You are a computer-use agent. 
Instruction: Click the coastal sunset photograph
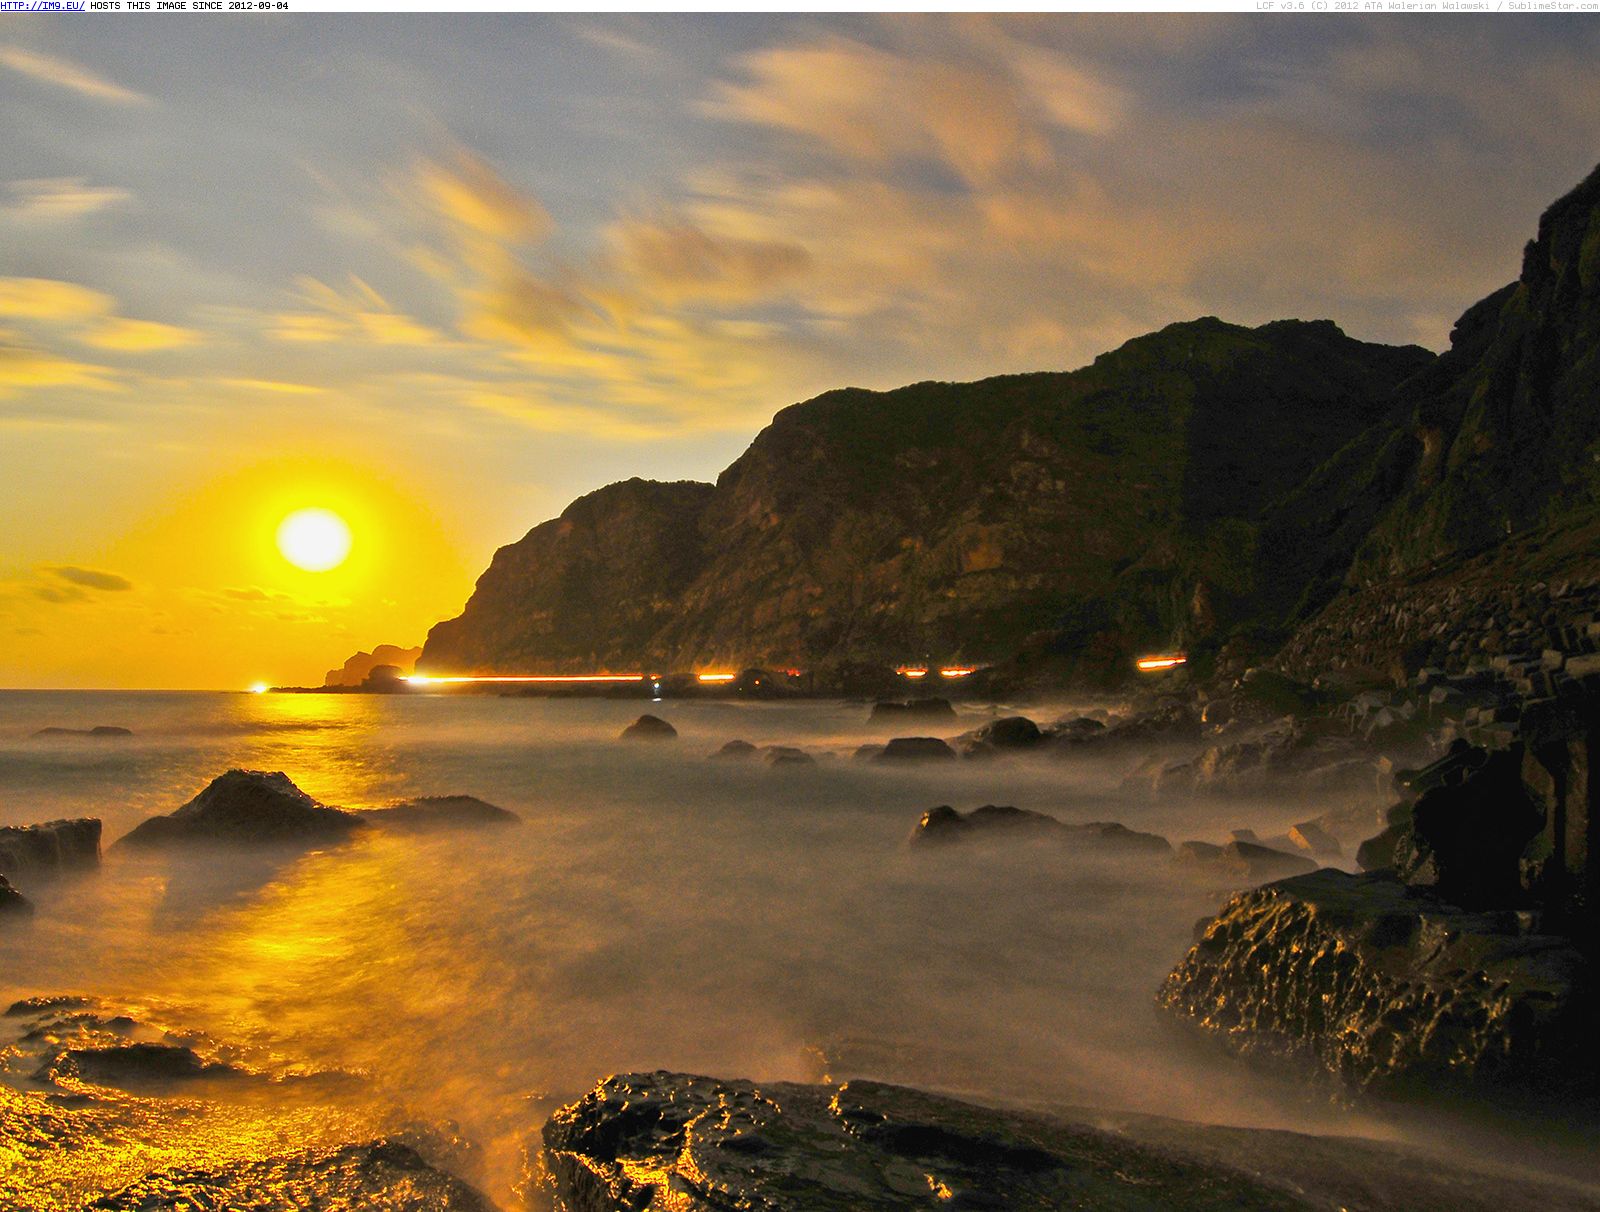click(x=800, y=612)
